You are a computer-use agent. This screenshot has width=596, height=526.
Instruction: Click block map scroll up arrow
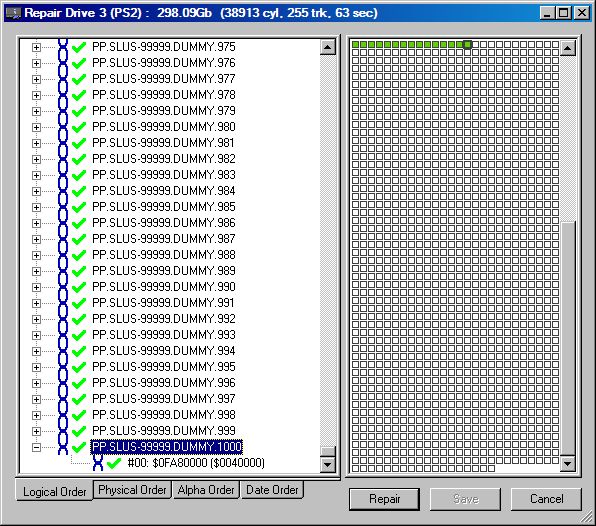(567, 48)
